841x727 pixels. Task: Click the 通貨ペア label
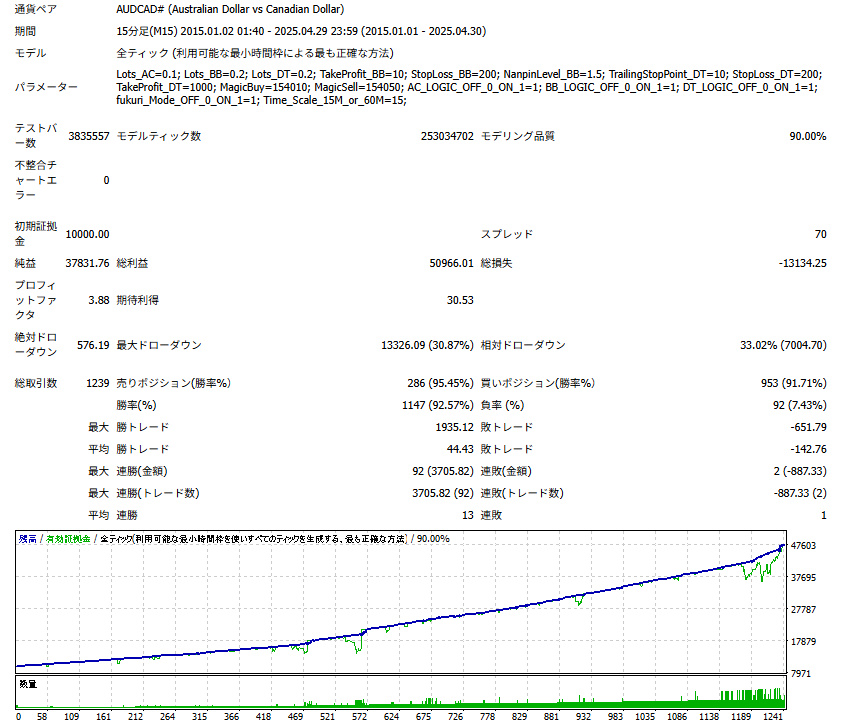(35, 9)
